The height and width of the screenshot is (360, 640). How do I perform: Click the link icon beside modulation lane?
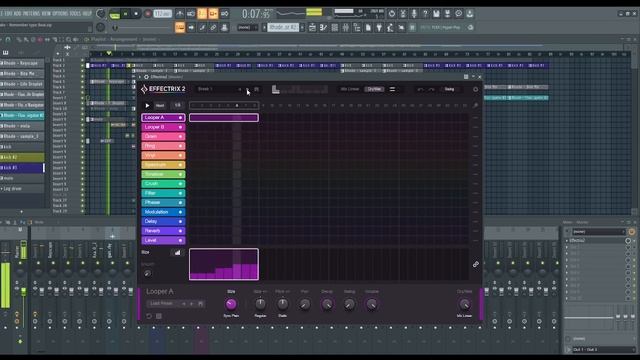click(476, 264)
